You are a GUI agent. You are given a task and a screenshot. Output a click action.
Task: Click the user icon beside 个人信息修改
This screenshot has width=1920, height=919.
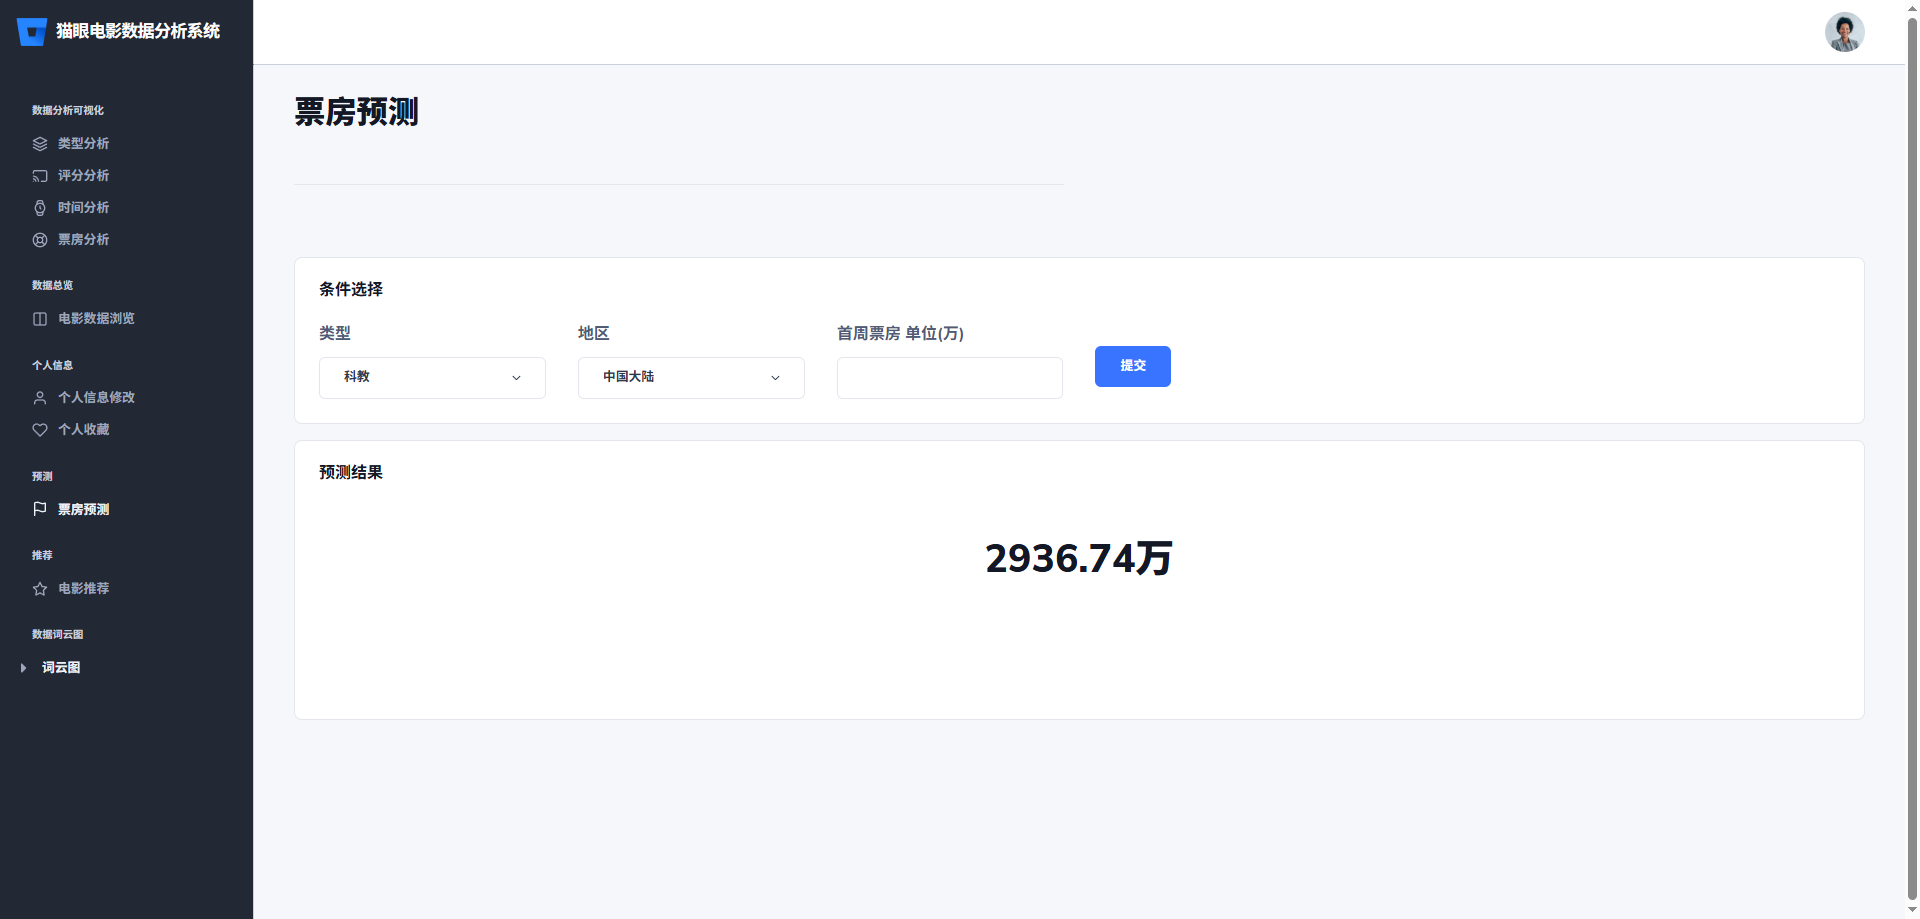pyautogui.click(x=40, y=398)
